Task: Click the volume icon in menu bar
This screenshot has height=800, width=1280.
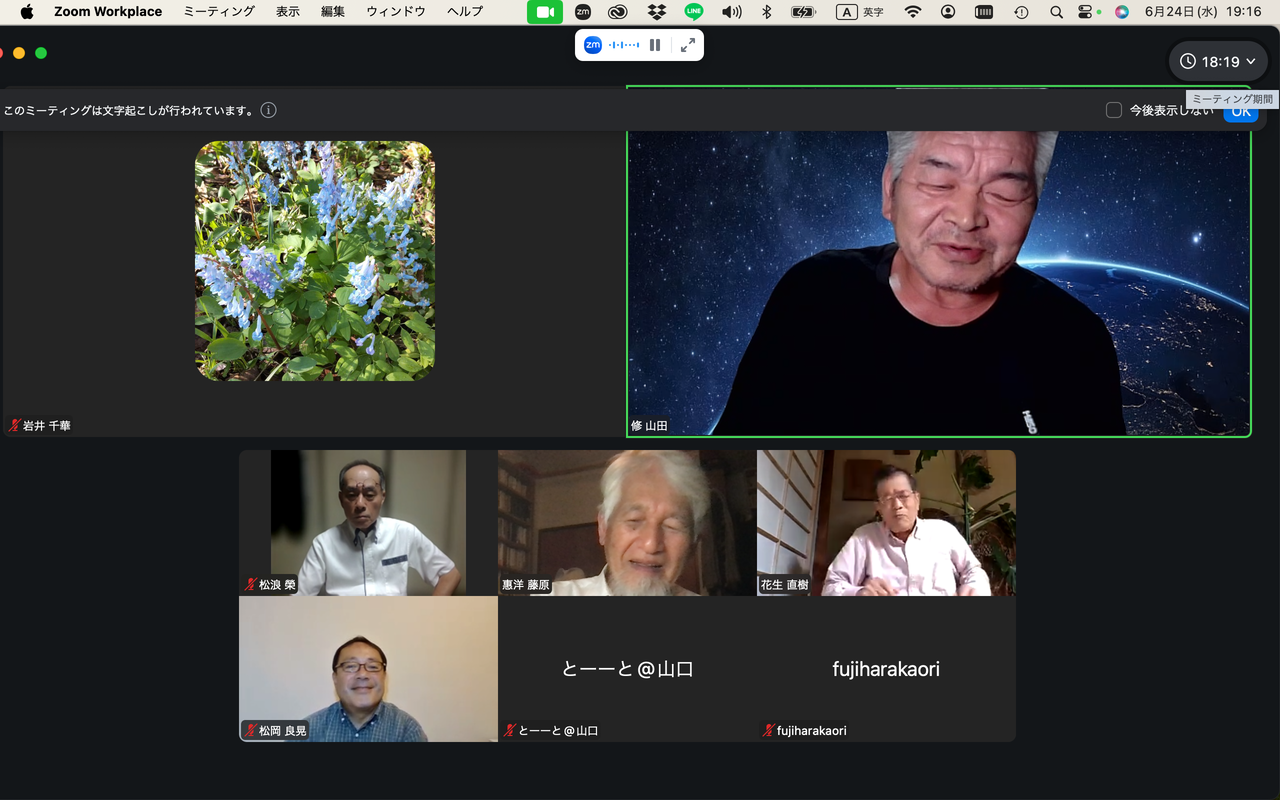Action: 732,12
